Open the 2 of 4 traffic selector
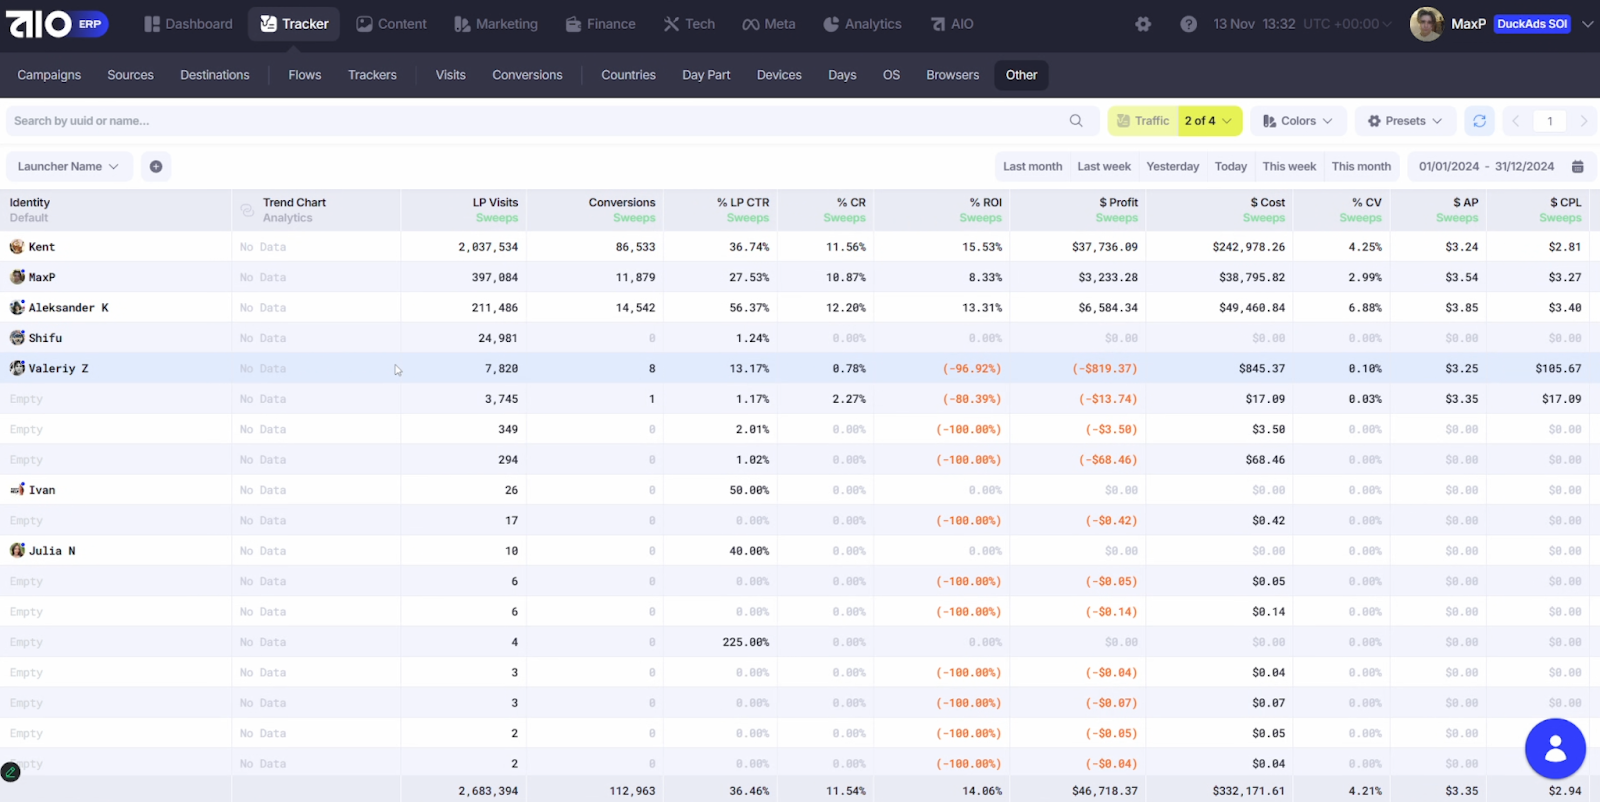Image resolution: width=1600 pixels, height=802 pixels. tap(1208, 121)
